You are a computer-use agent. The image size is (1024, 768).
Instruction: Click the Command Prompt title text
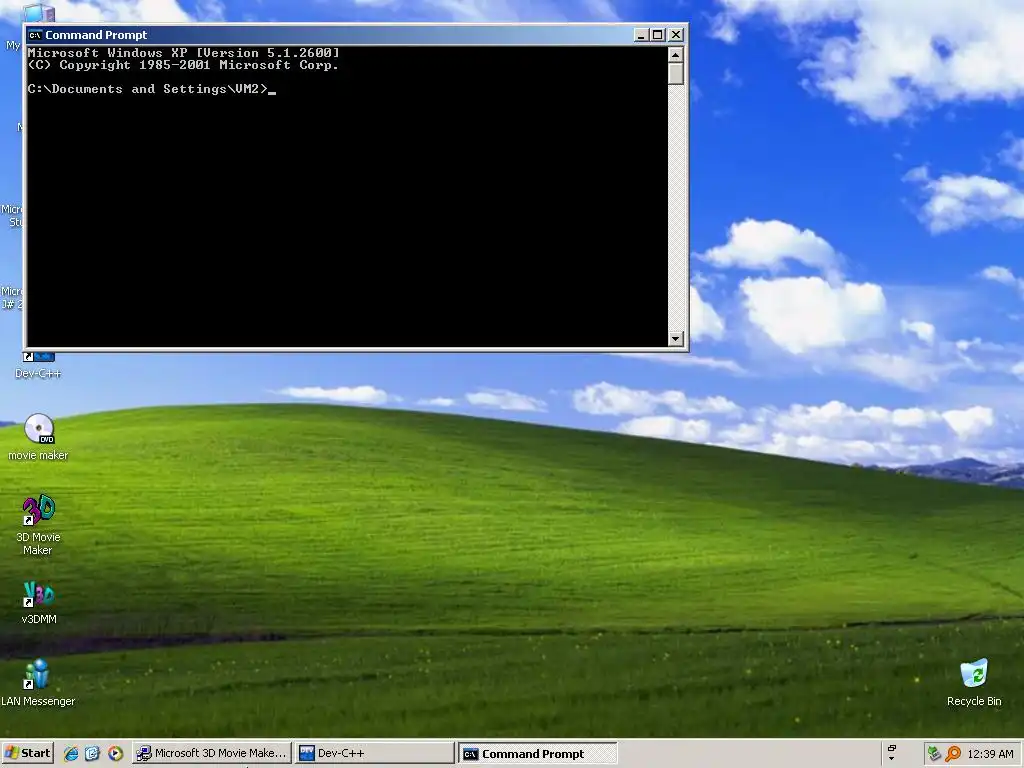coord(96,35)
